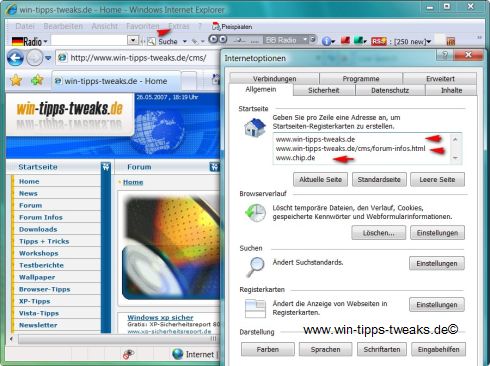This screenshot has height=366, width=490.
Task: Click the Löschen... button under Browserverlauf
Action: coord(379,233)
